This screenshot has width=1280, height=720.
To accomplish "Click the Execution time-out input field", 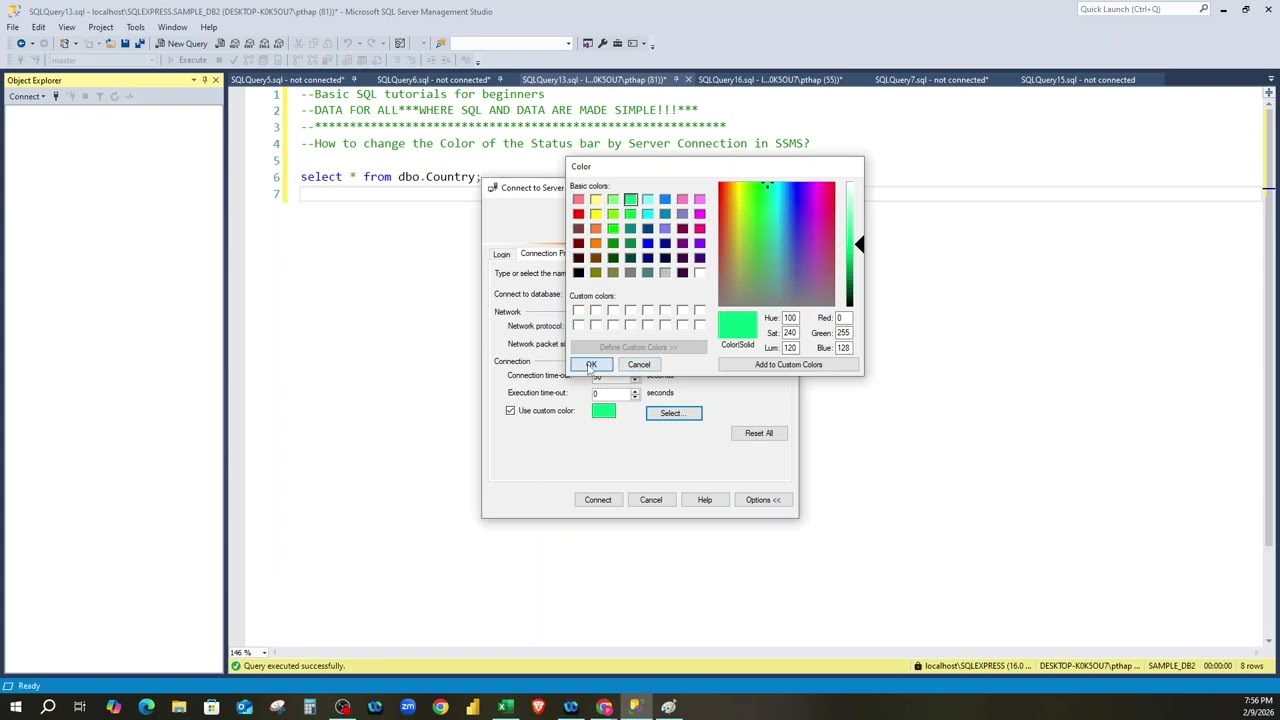I will tap(610, 393).
